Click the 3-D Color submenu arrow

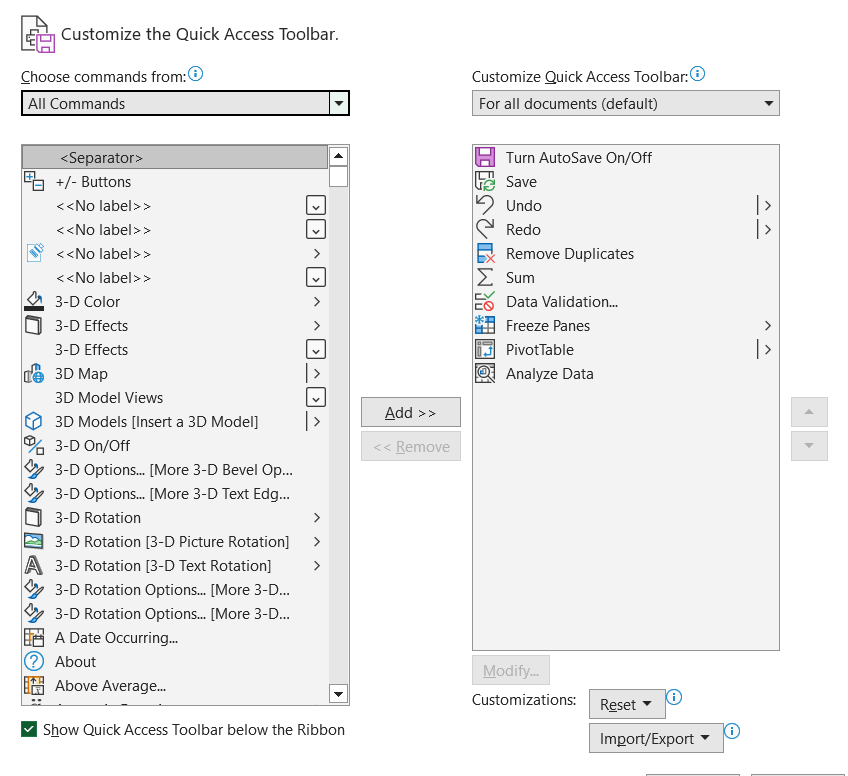[x=317, y=301]
